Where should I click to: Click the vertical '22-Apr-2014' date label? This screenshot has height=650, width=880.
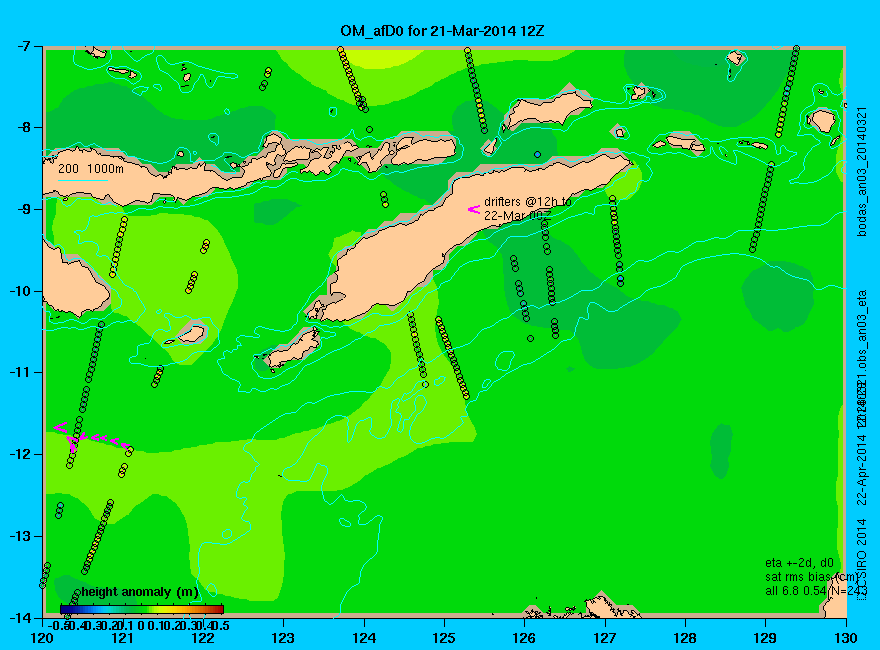[x=863, y=470]
